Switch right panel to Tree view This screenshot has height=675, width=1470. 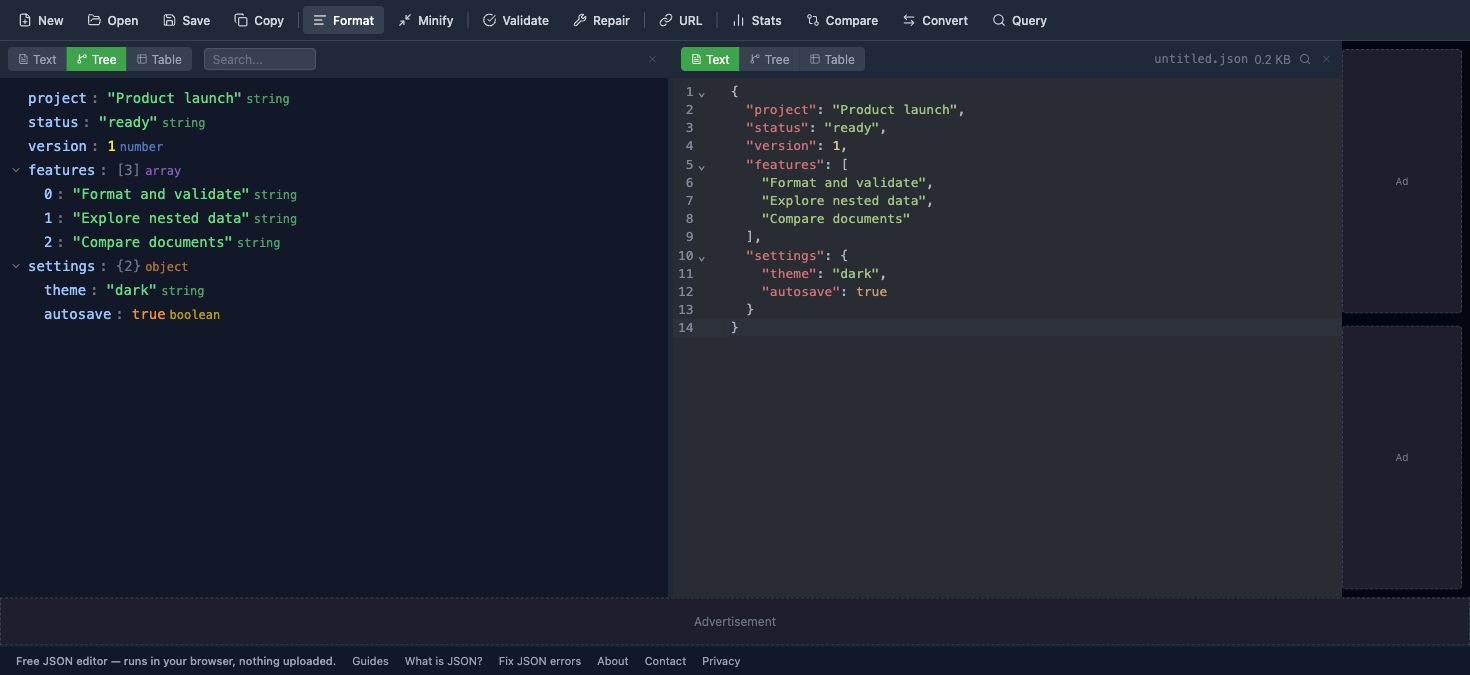click(x=770, y=59)
